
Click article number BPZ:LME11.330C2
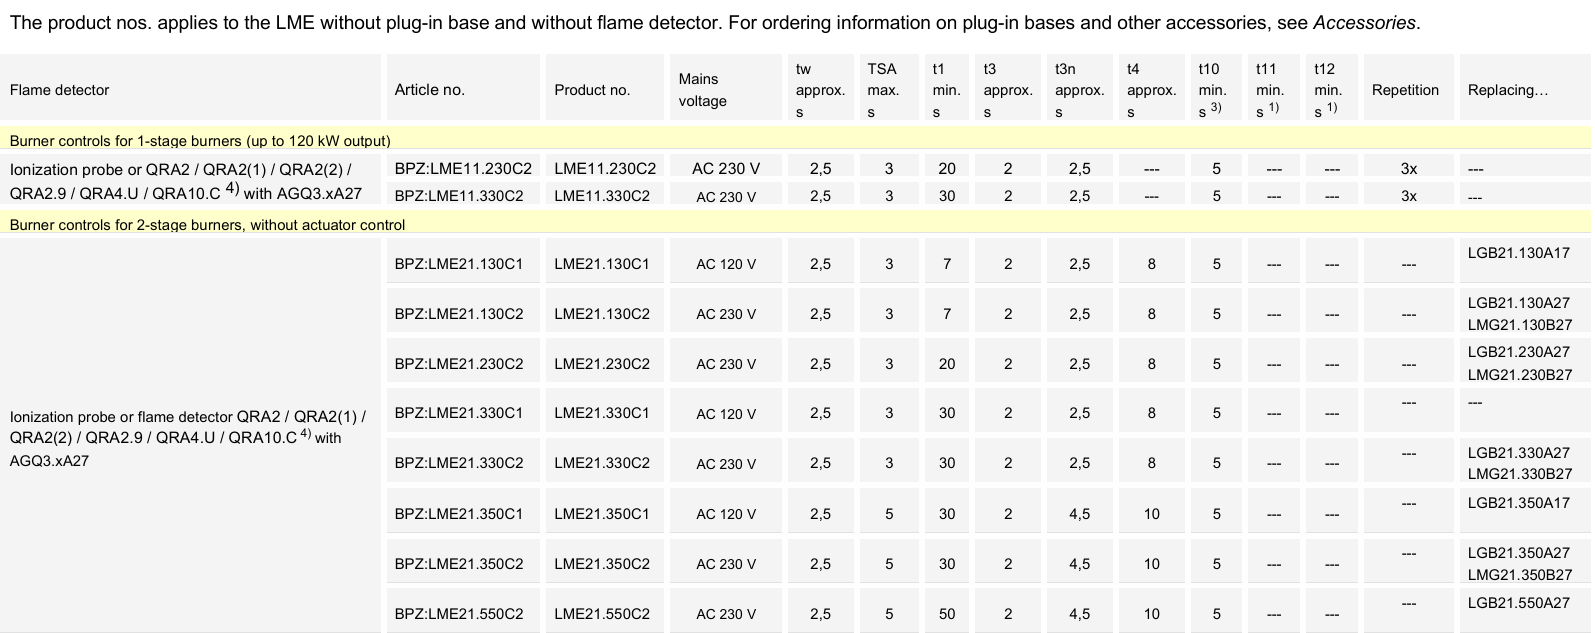click(x=459, y=196)
